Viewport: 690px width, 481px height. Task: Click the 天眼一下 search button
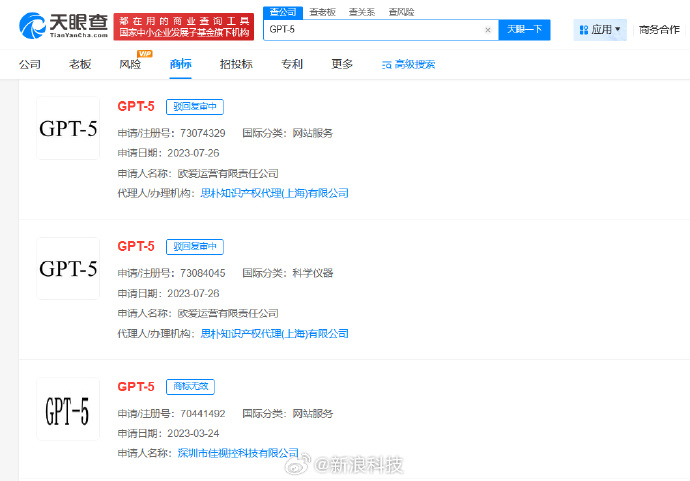point(524,29)
